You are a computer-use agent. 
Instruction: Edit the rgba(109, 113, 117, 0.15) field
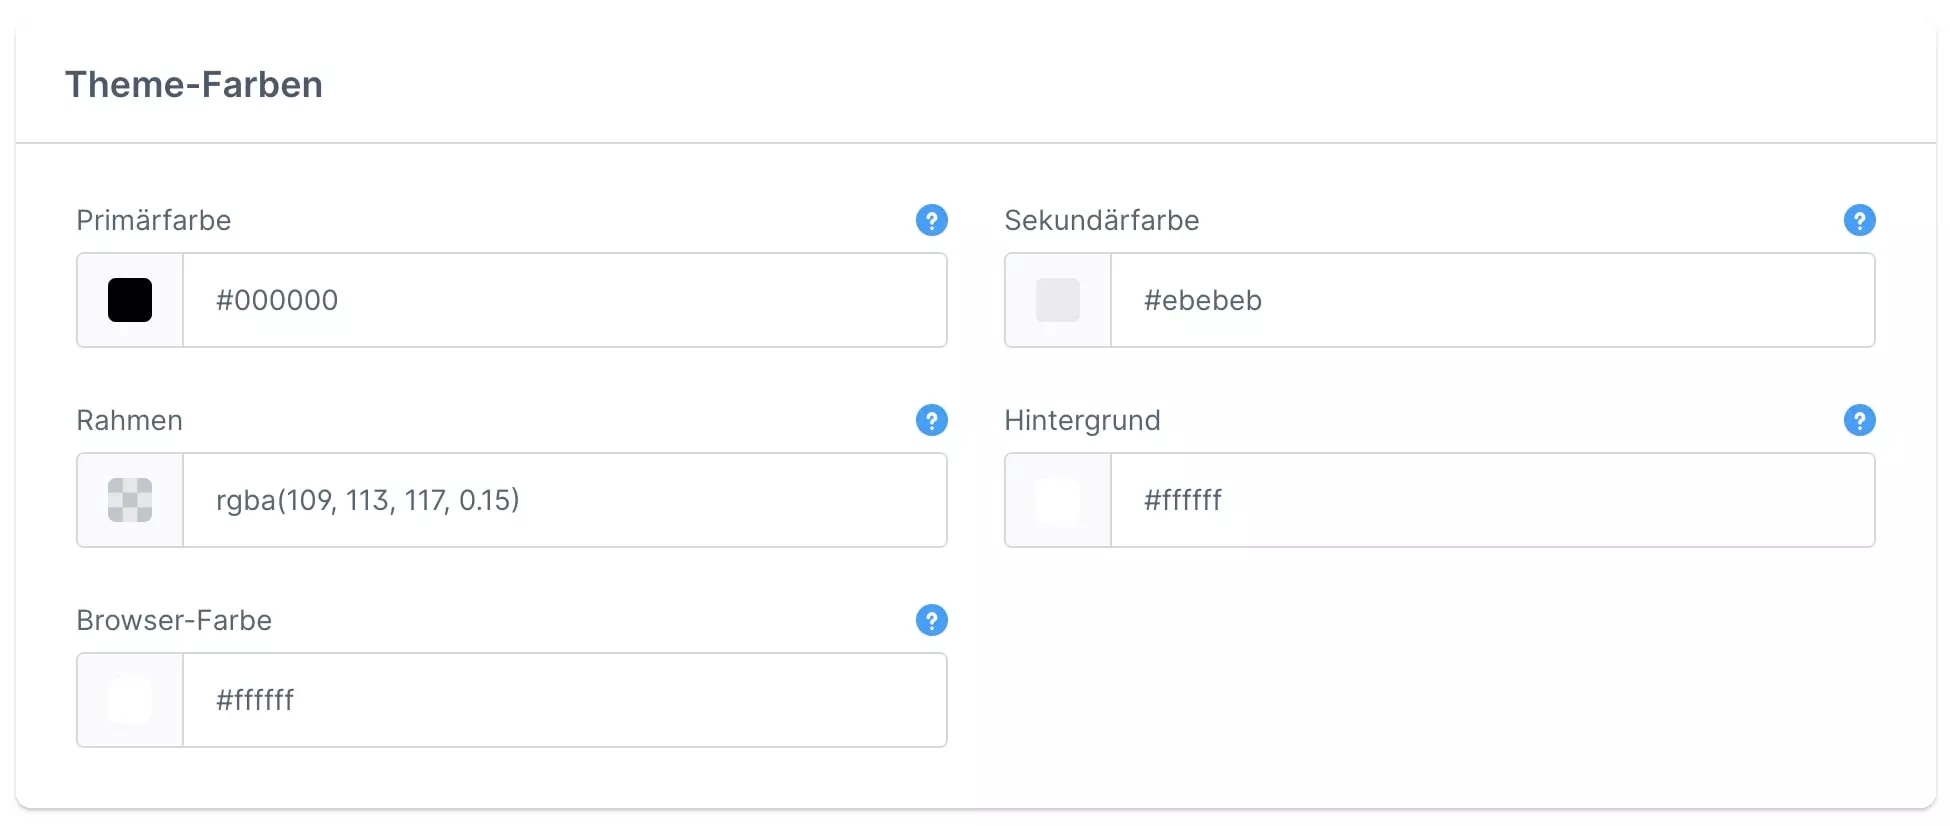point(564,500)
